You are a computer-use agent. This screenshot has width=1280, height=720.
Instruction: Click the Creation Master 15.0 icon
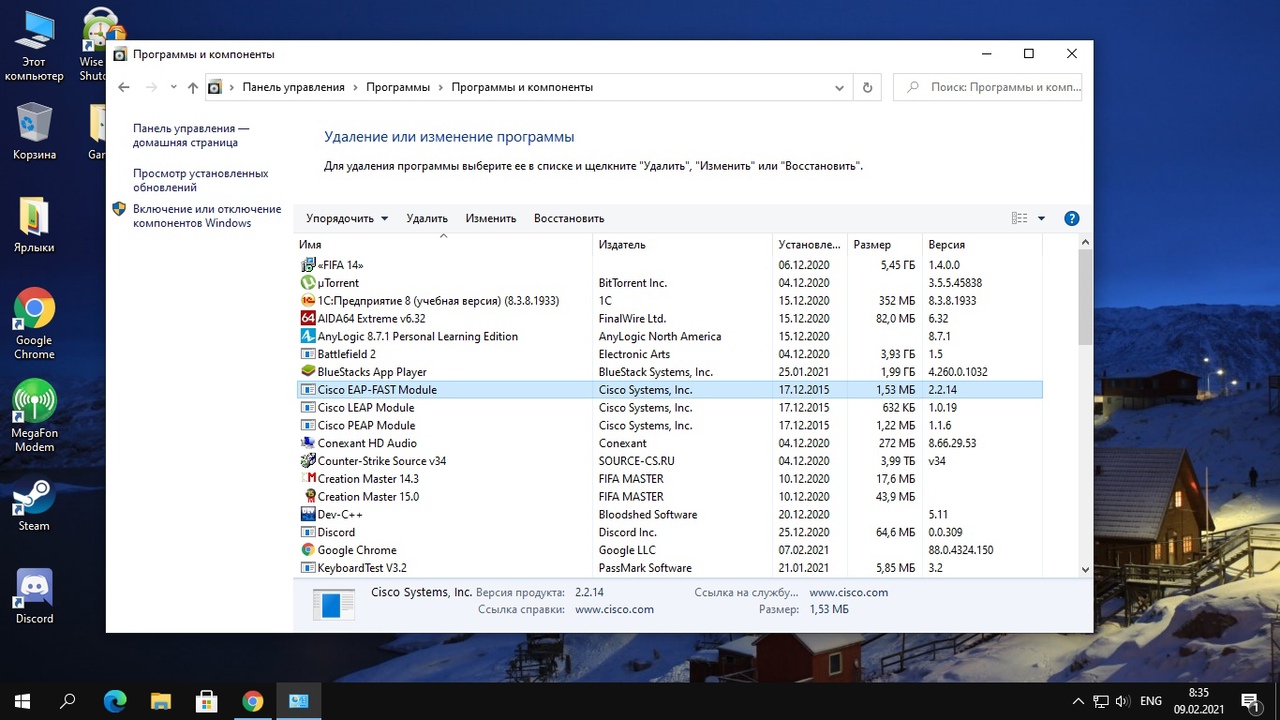(x=308, y=497)
